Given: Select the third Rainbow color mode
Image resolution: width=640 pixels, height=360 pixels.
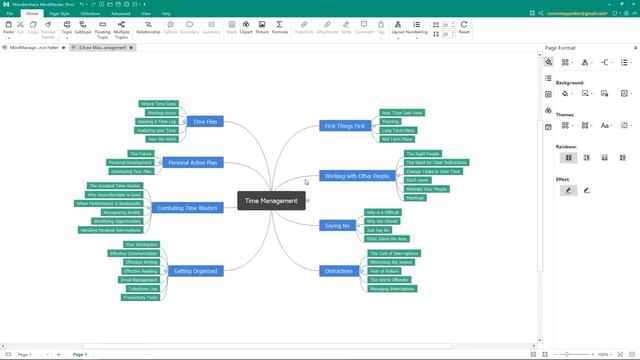Looking at the screenshot, I should click(604, 158).
